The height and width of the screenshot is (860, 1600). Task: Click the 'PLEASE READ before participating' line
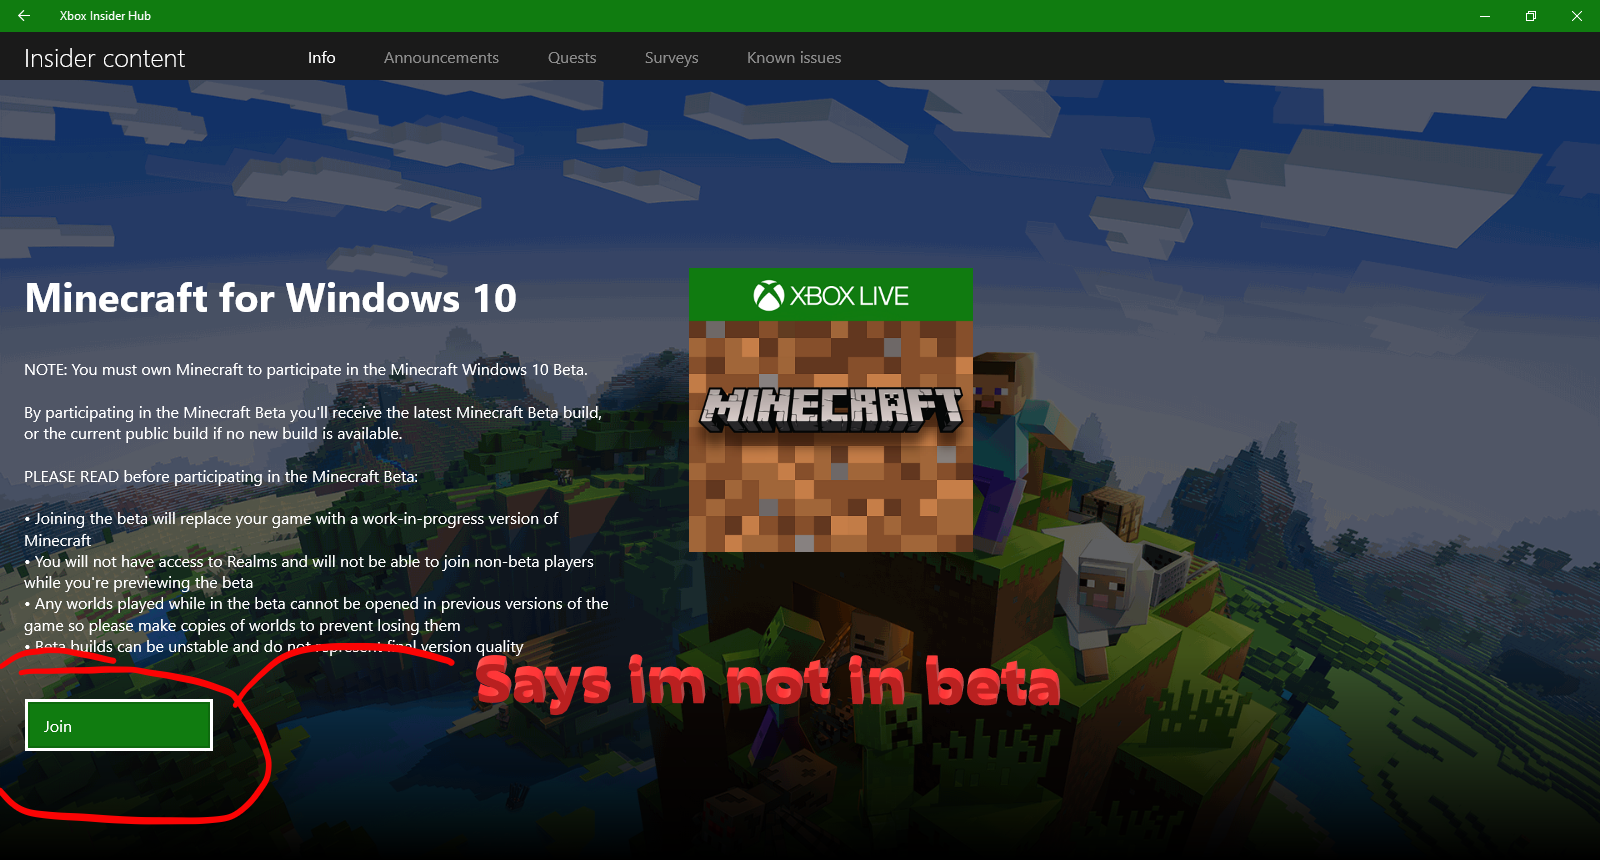[221, 477]
